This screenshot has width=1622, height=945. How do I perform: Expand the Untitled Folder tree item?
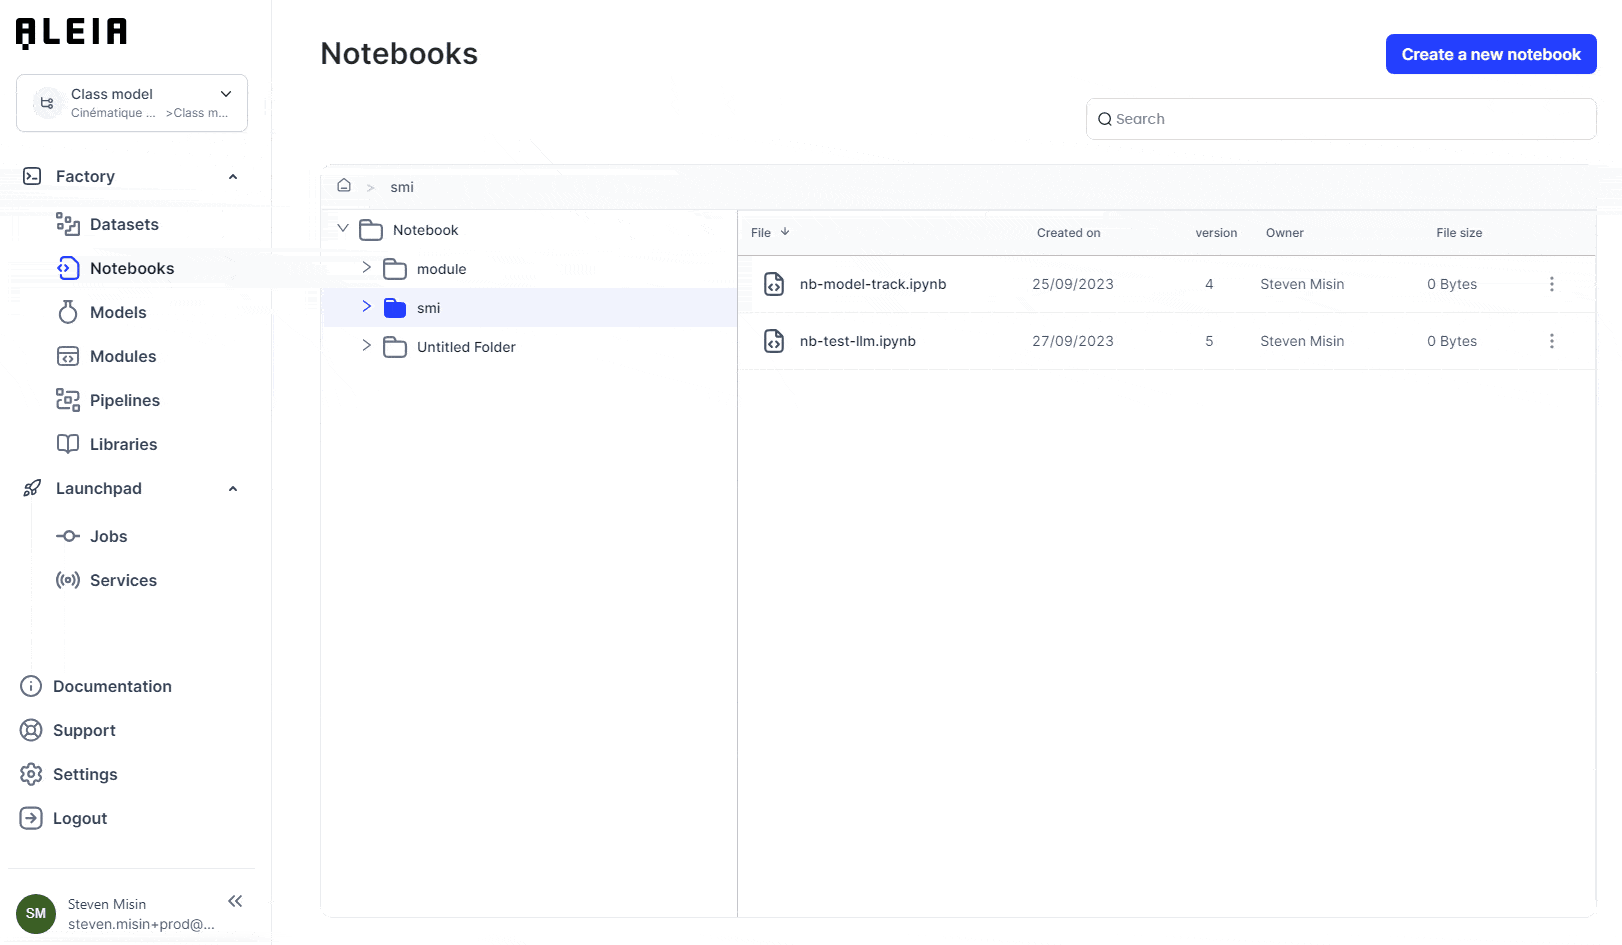pos(367,346)
